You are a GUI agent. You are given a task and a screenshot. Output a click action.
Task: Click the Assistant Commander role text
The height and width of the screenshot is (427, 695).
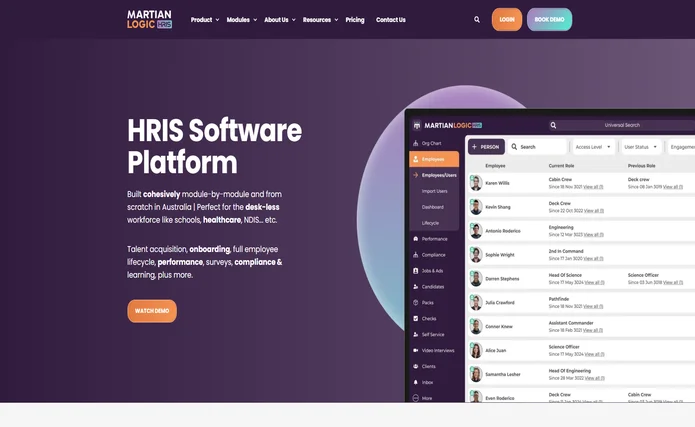click(571, 323)
